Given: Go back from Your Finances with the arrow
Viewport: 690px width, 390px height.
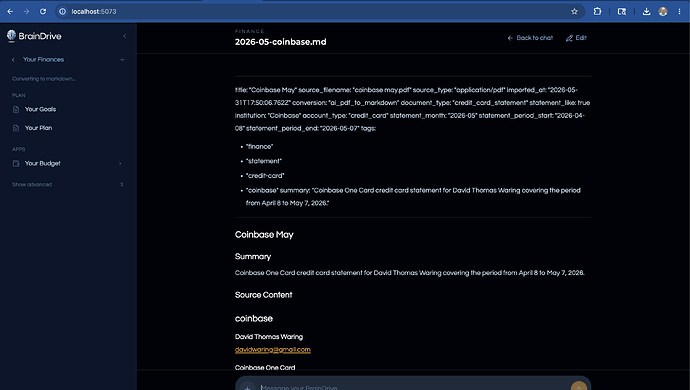Looking at the screenshot, I should pyautogui.click(x=13, y=59).
